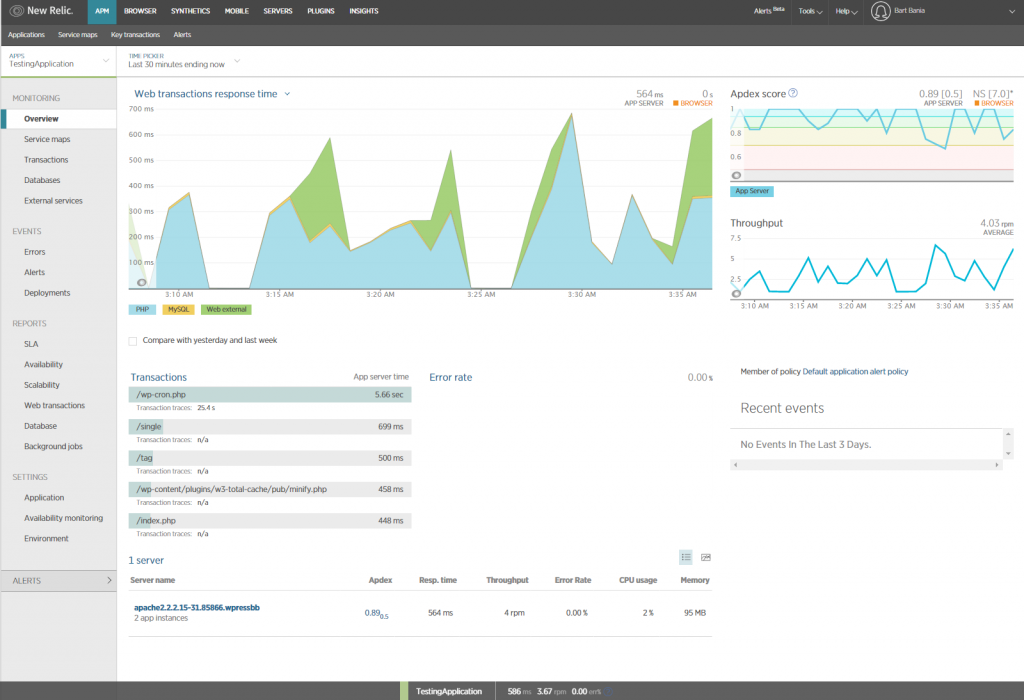The image size is (1024, 700).
Task: Click the Bart Bania profile avatar icon
Action: (x=880, y=12)
